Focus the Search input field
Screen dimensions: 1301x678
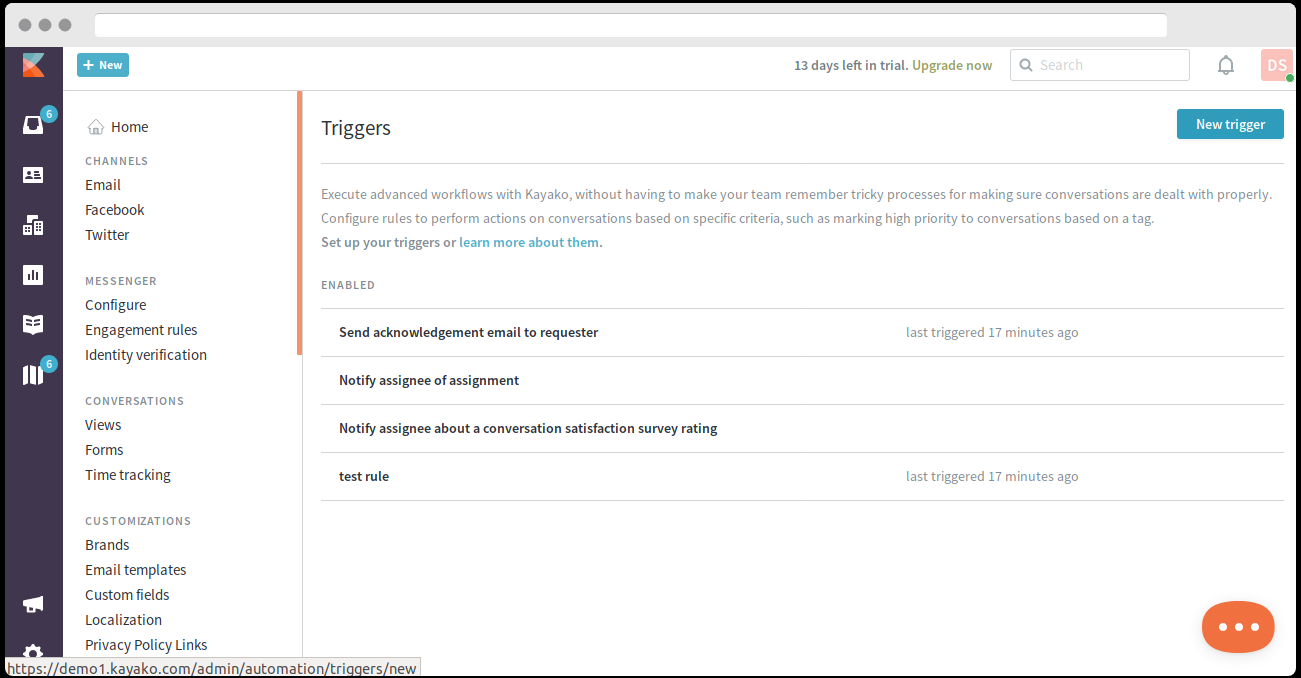pos(1100,65)
